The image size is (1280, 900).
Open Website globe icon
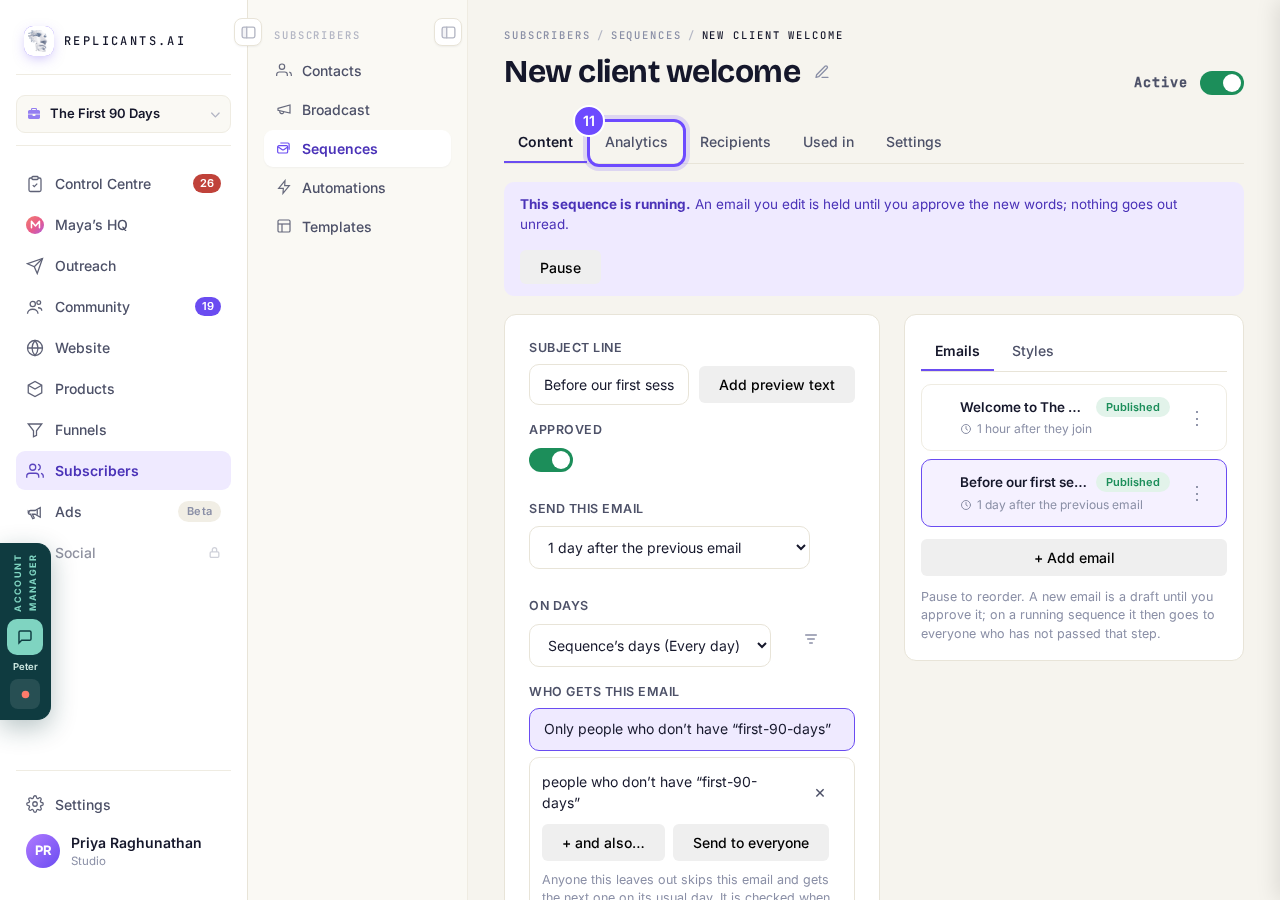coord(35,348)
